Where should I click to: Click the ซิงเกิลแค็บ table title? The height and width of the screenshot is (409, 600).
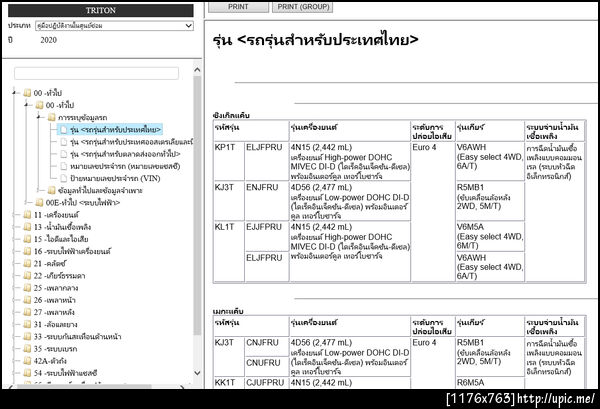(231, 116)
